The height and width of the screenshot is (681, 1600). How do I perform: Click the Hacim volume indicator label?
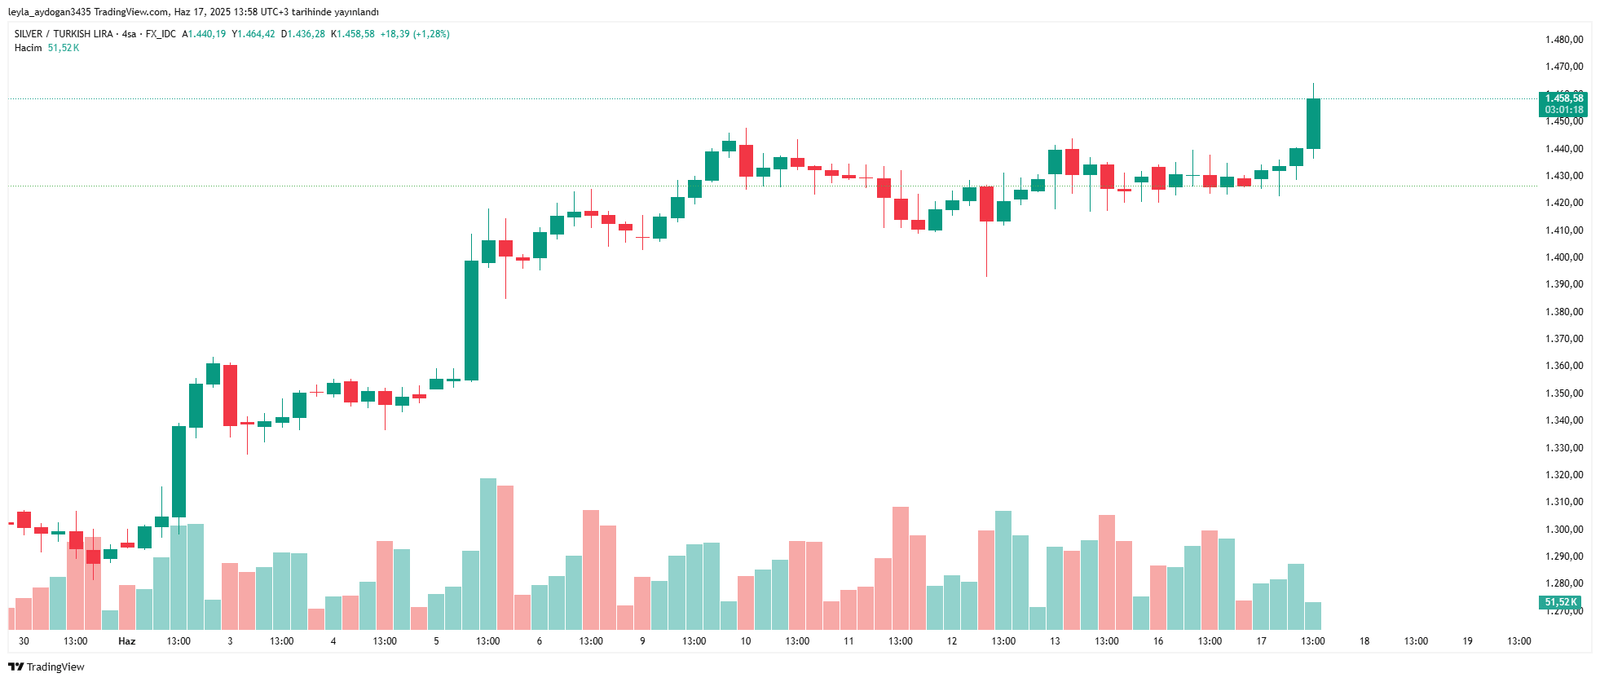coord(28,48)
